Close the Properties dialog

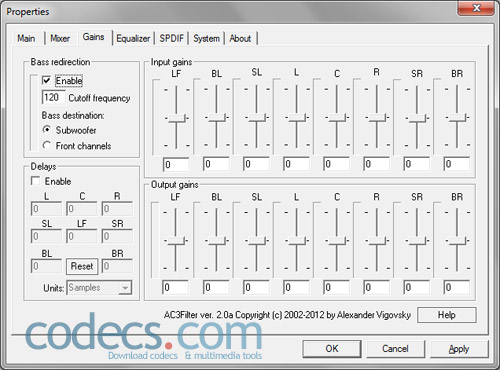click(x=476, y=8)
